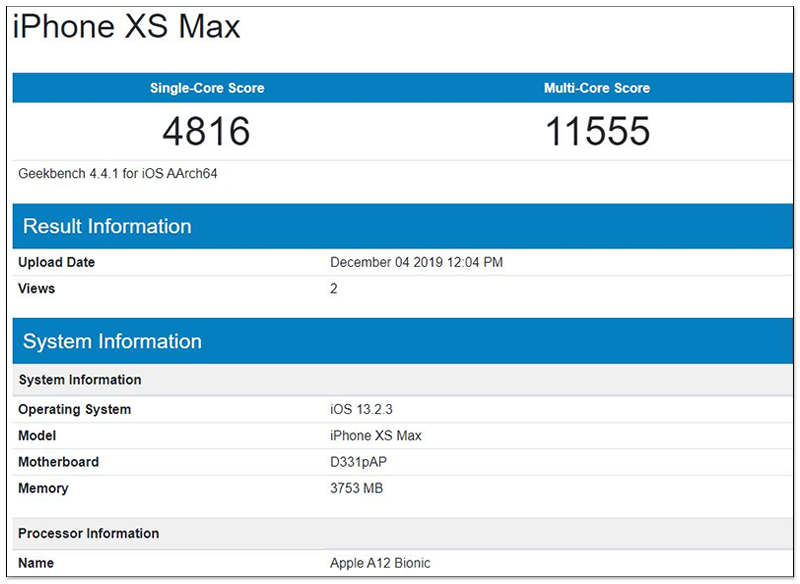The height and width of the screenshot is (584, 800).
Task: Select the Multi-Core Score header
Action: [x=597, y=88]
